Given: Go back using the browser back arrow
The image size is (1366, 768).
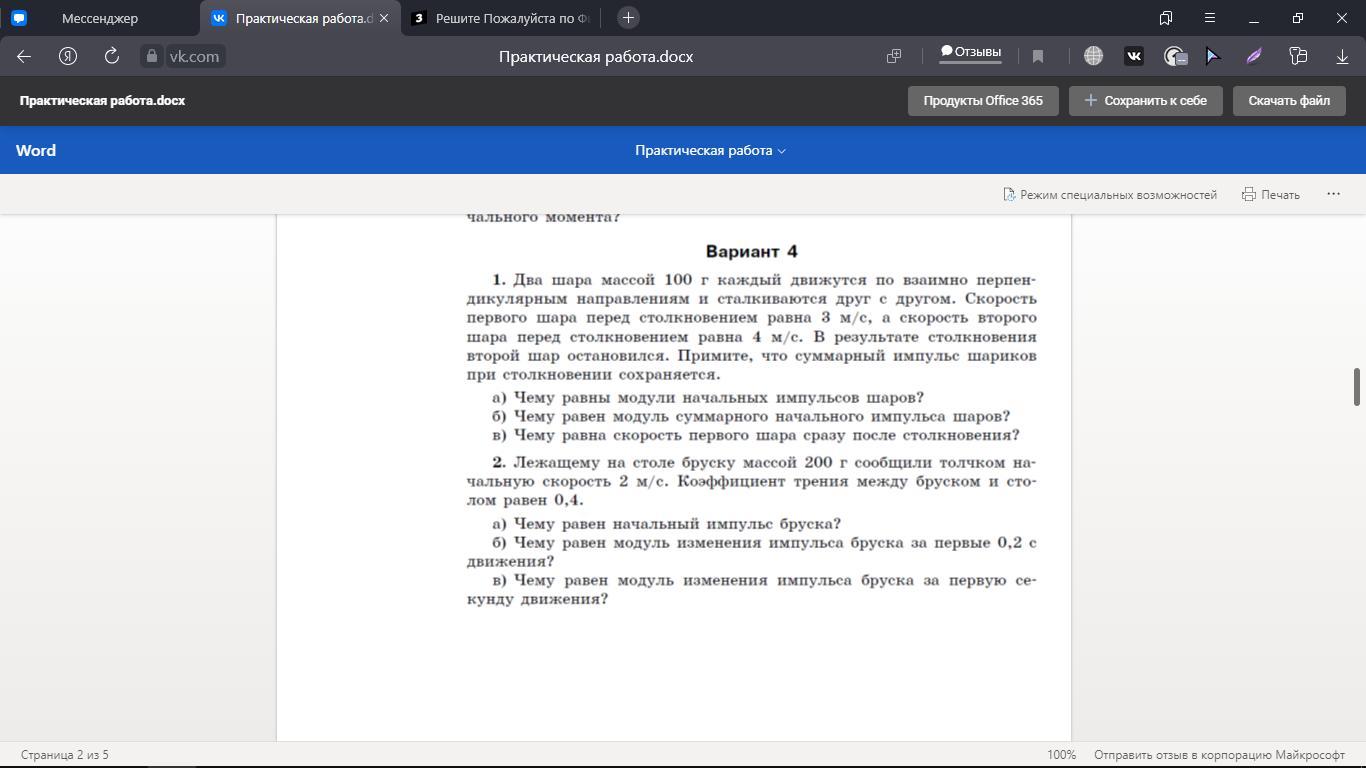Looking at the screenshot, I should coord(24,57).
